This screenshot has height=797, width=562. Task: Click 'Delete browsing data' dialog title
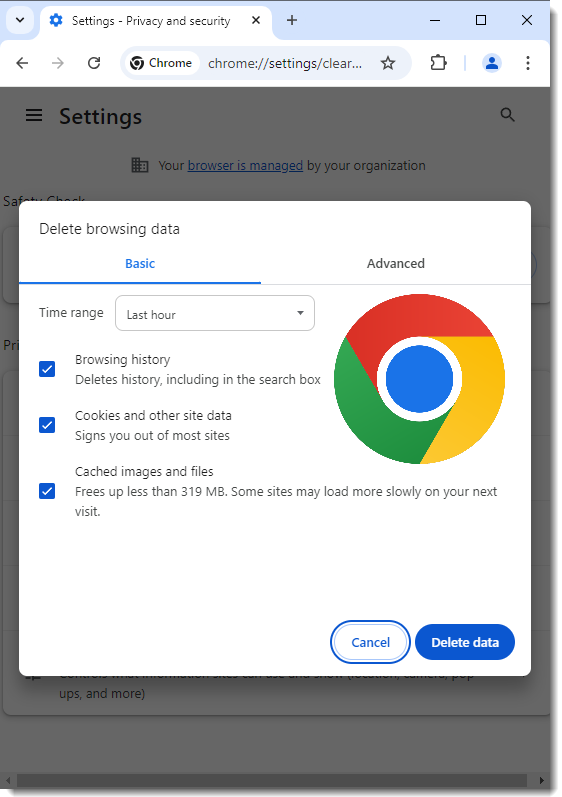tap(109, 229)
